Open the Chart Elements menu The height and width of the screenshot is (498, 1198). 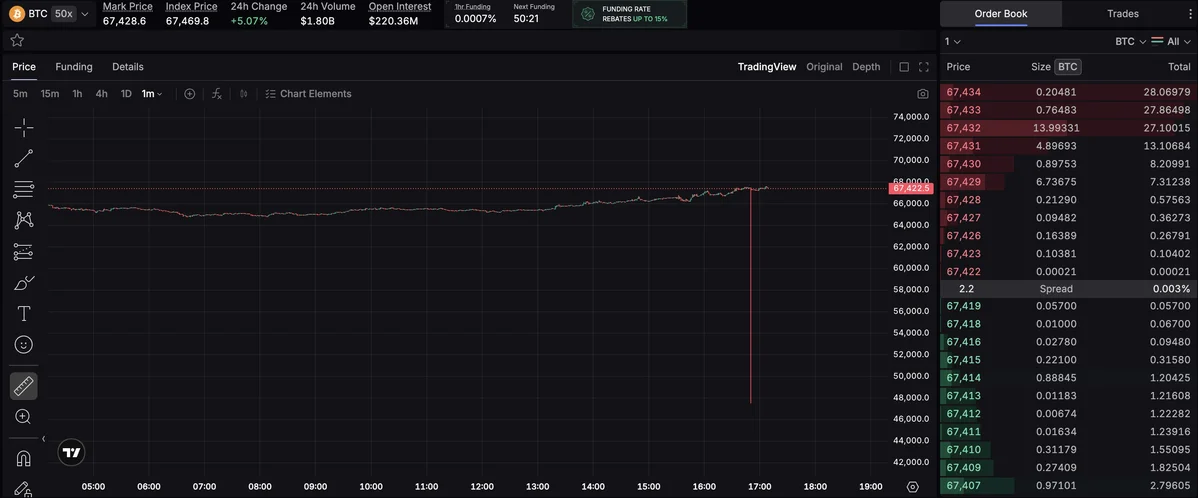coord(308,94)
